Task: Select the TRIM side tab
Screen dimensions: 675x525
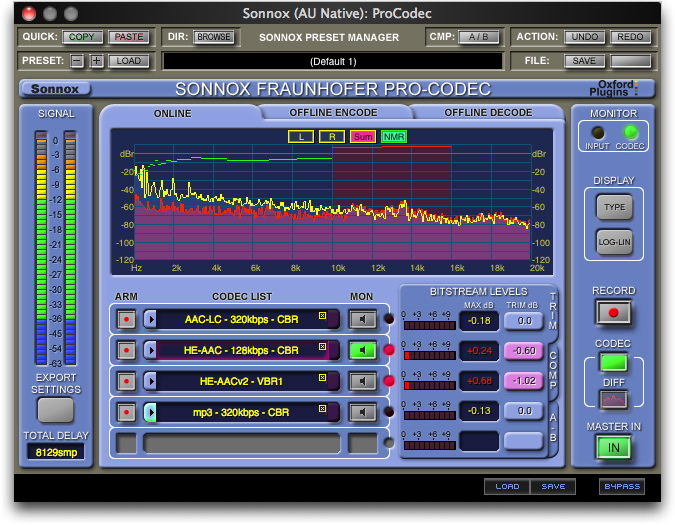Action: coord(553,312)
